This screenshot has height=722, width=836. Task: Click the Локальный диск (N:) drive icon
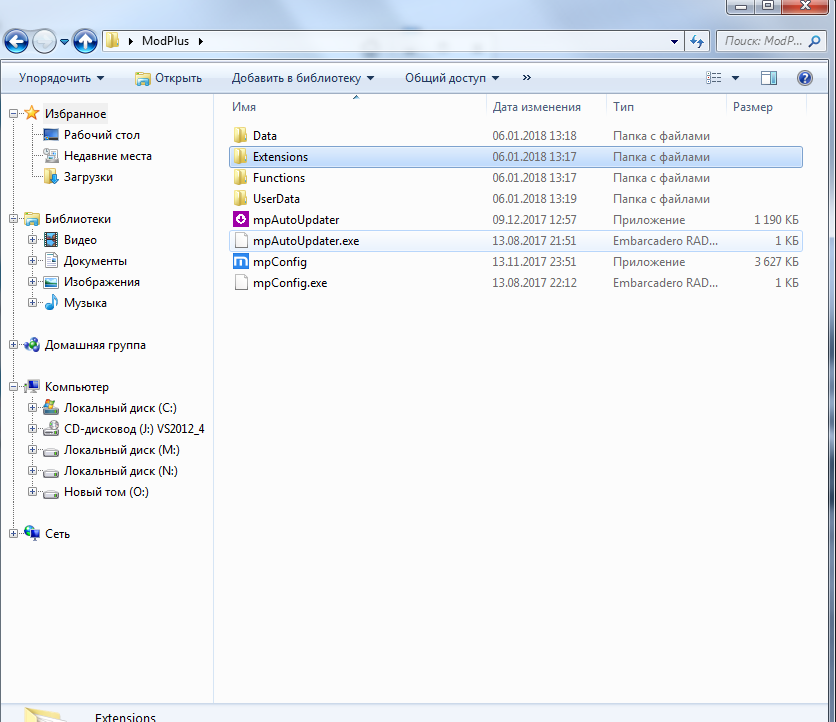coord(51,471)
